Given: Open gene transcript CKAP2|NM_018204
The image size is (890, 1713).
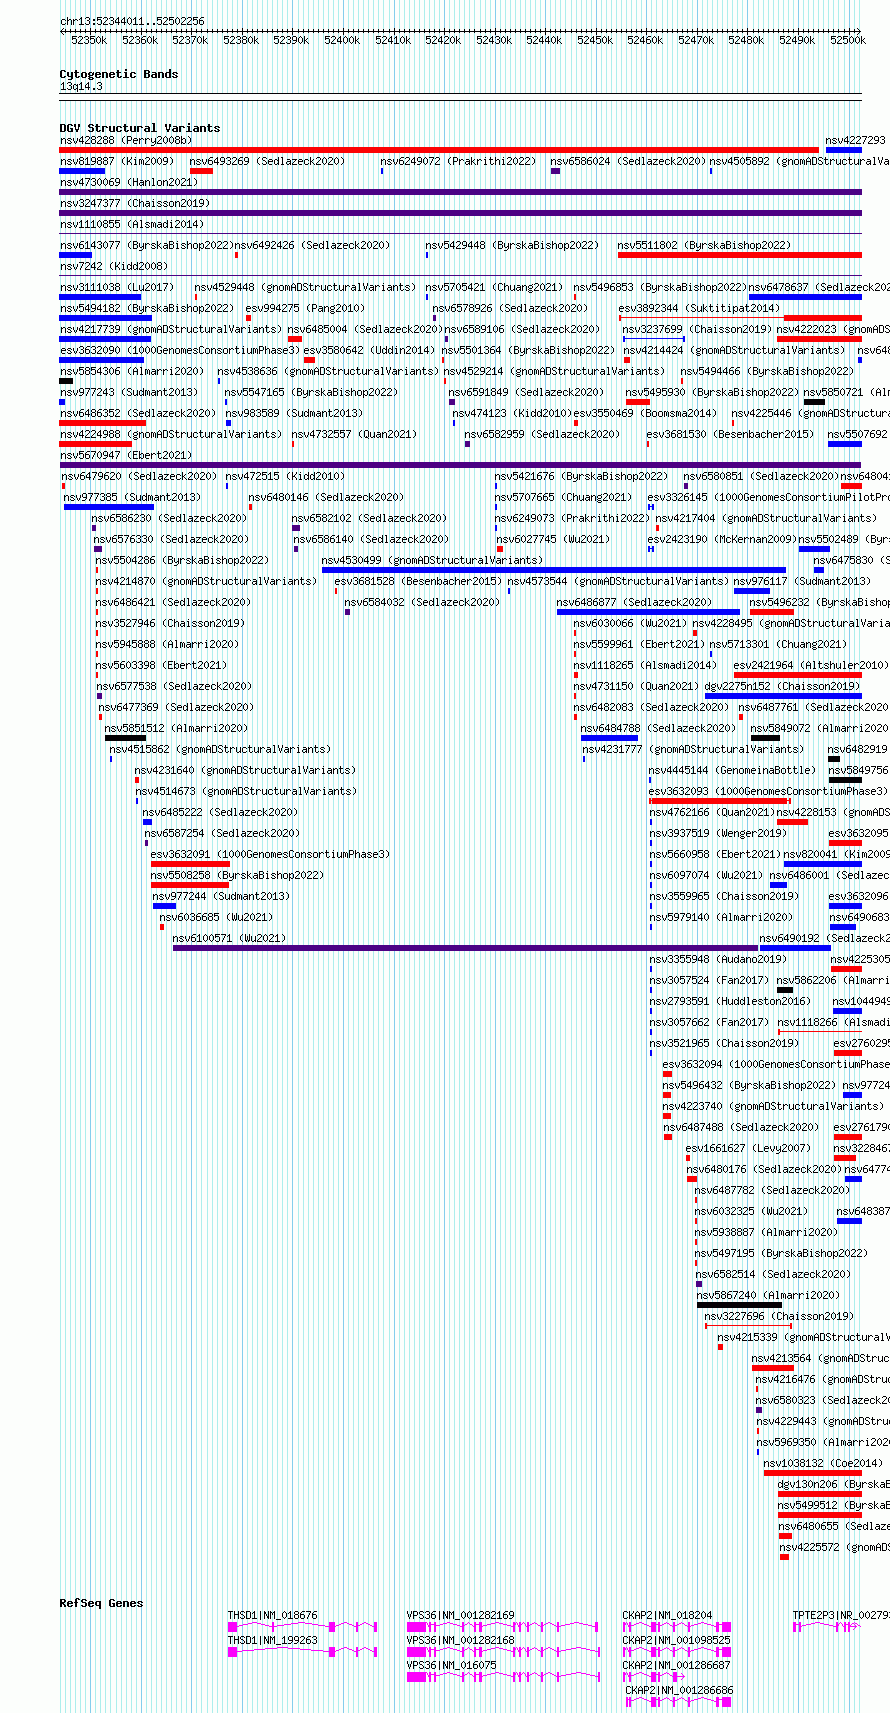Looking at the screenshot, I should (x=667, y=1615).
